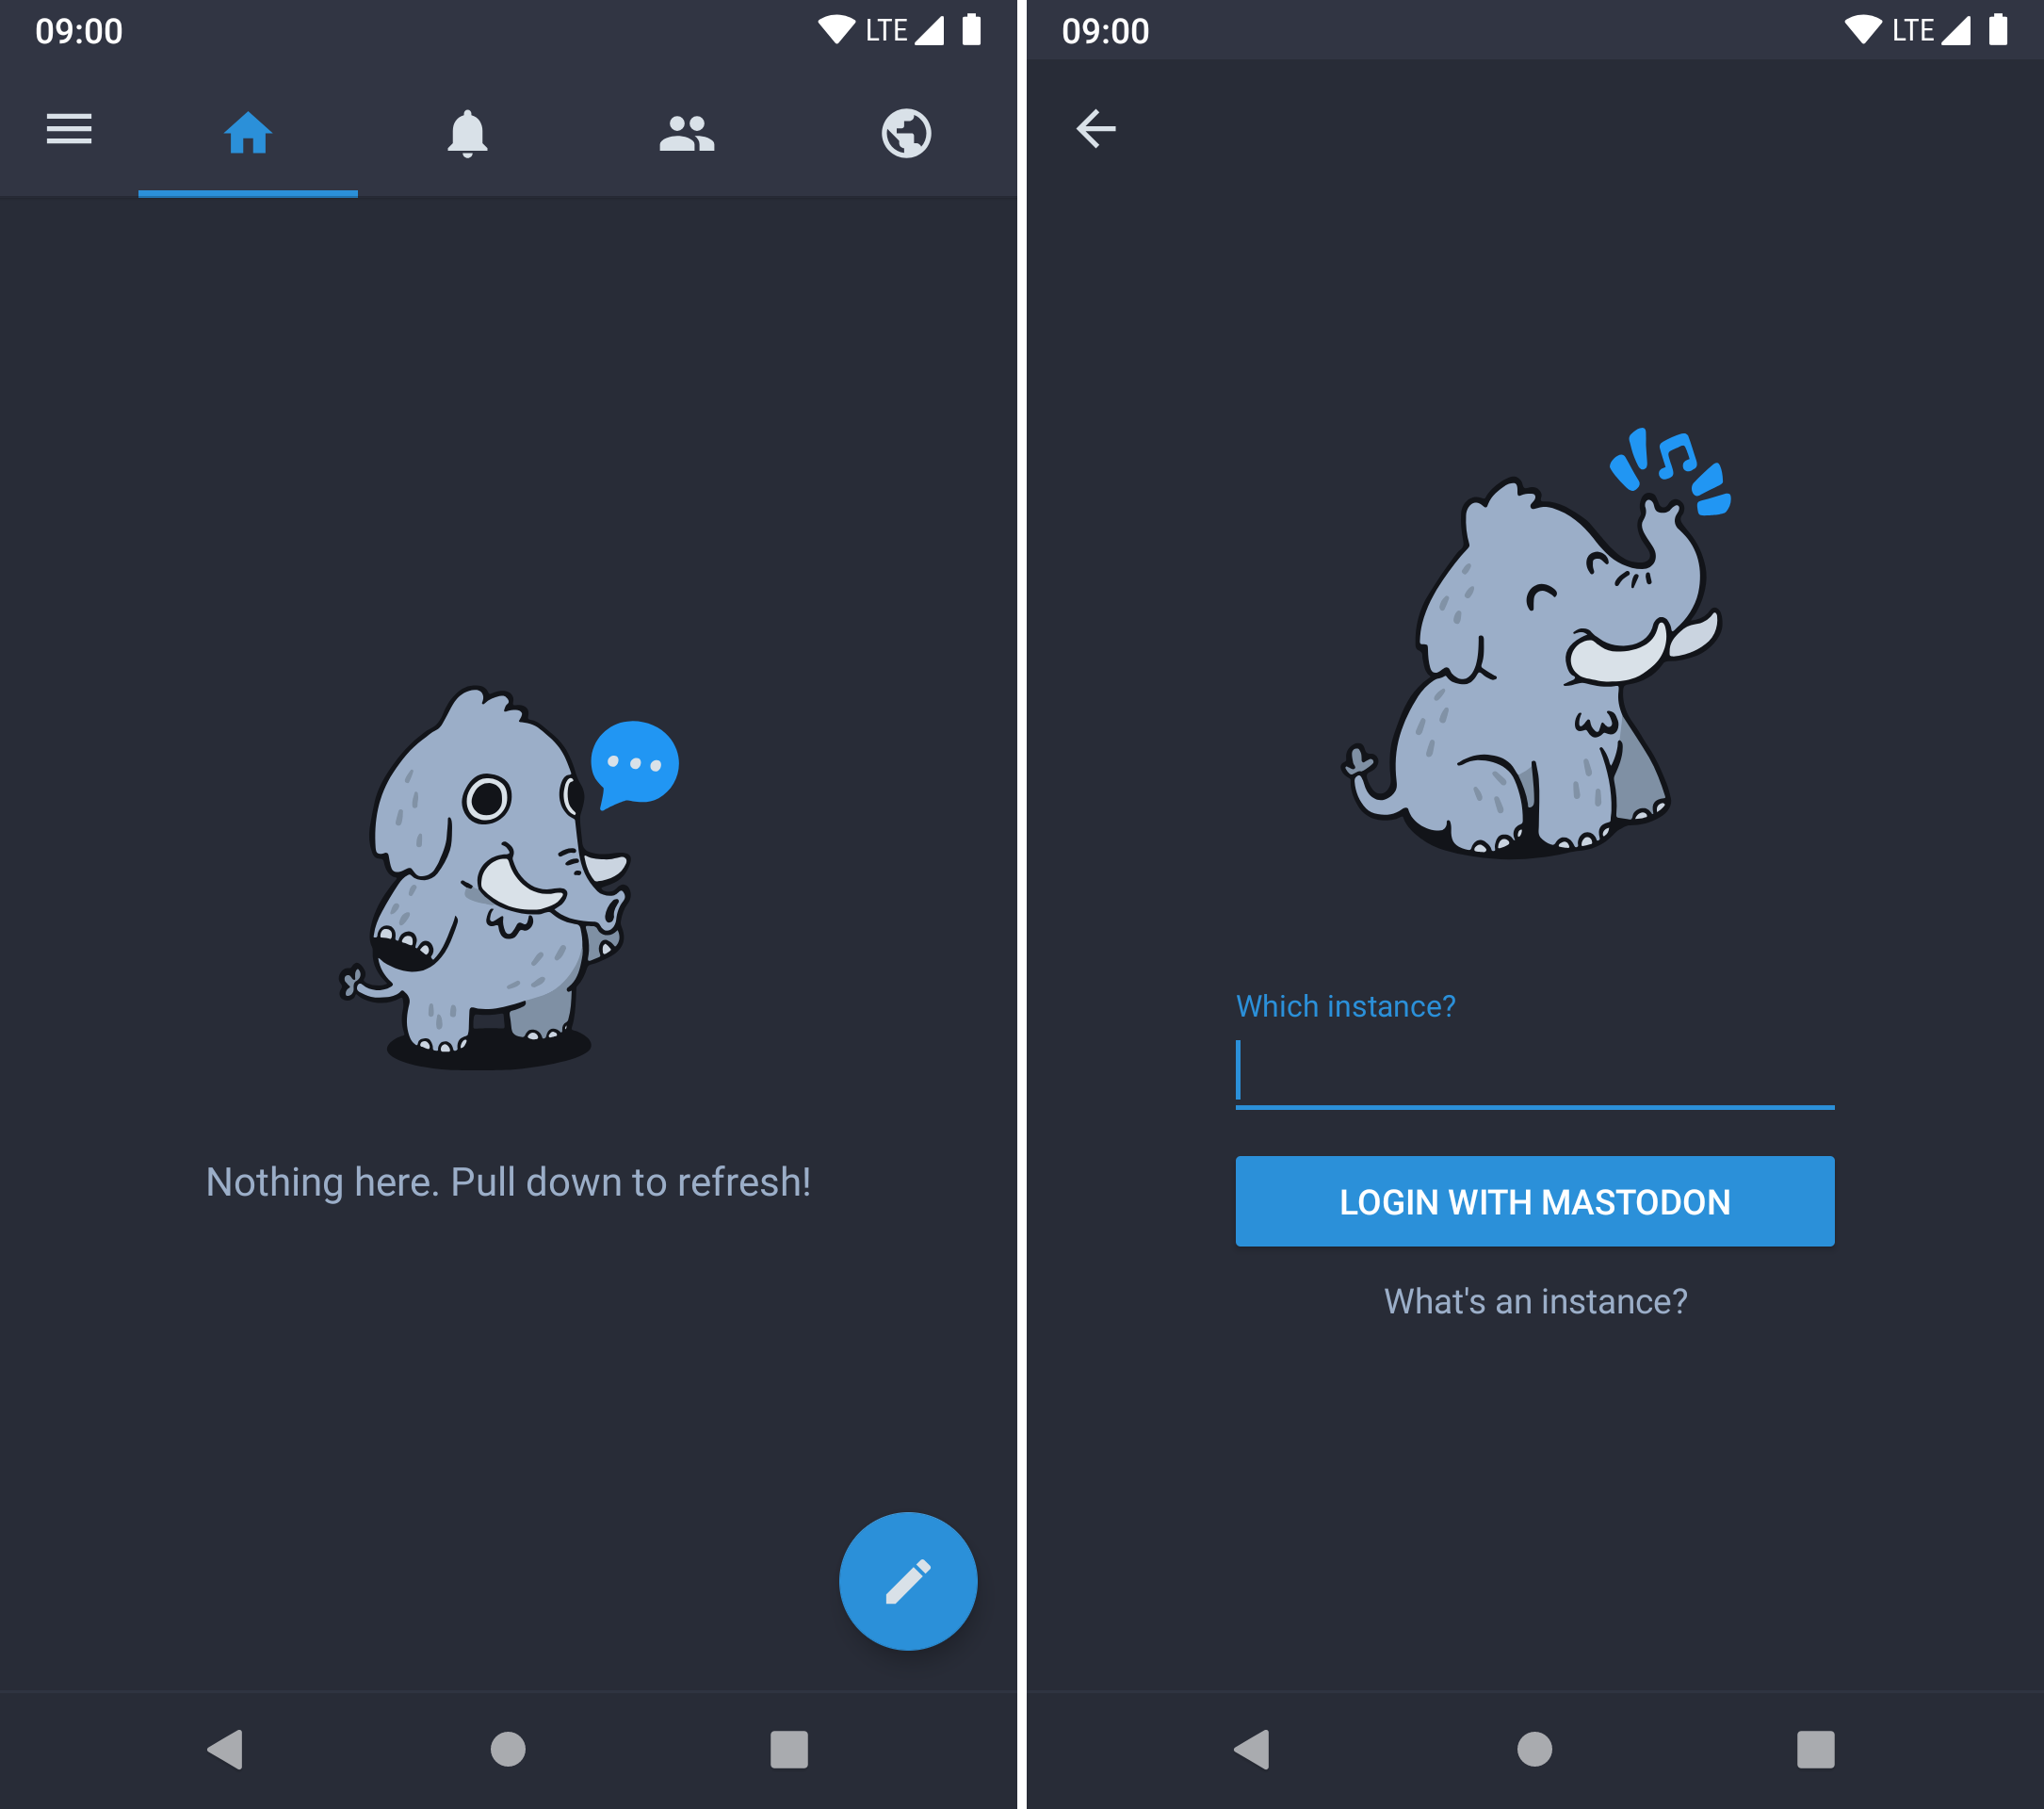Tap Android recents button on left phone
The width and height of the screenshot is (2044, 1809).
789,1749
